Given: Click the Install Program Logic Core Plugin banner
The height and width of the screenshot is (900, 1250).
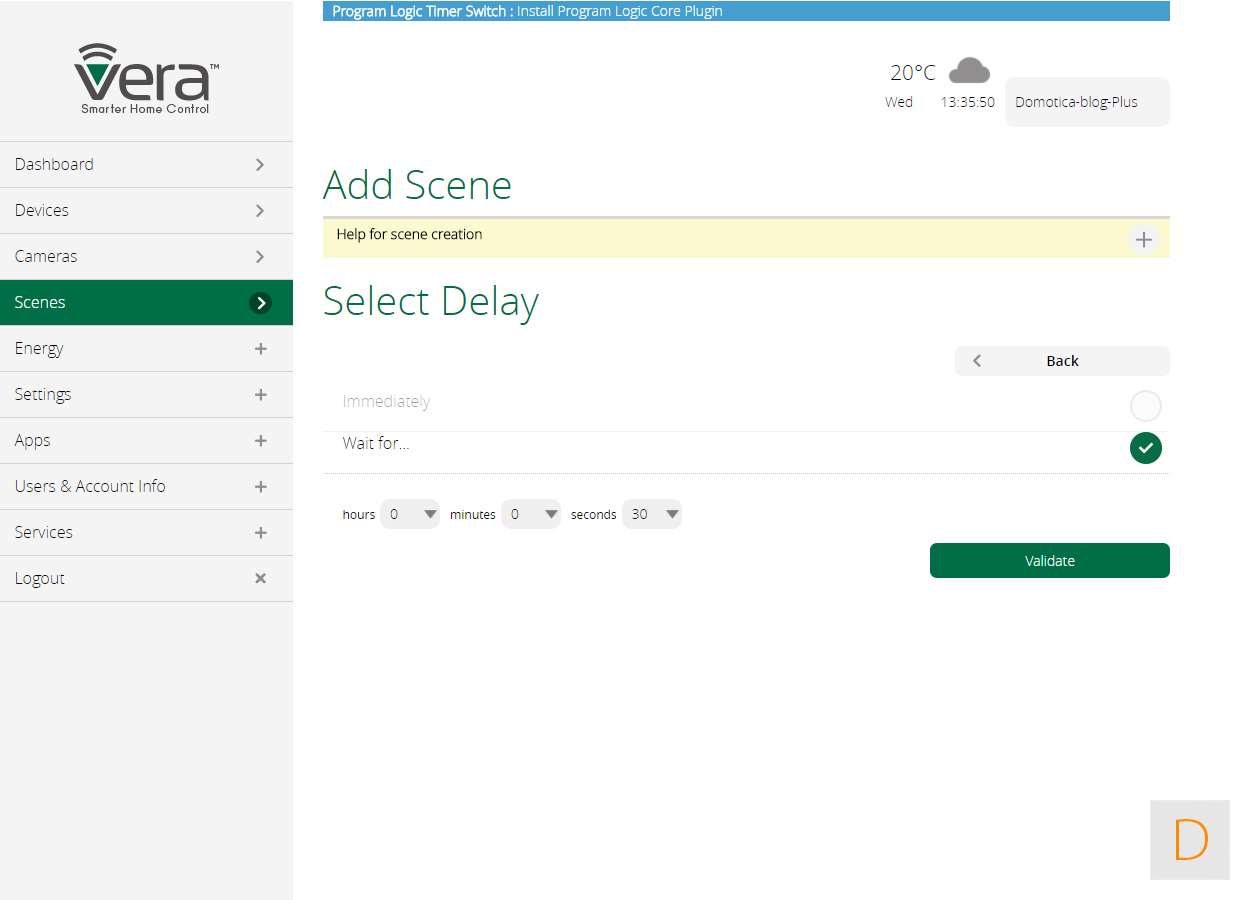Looking at the screenshot, I should point(746,11).
